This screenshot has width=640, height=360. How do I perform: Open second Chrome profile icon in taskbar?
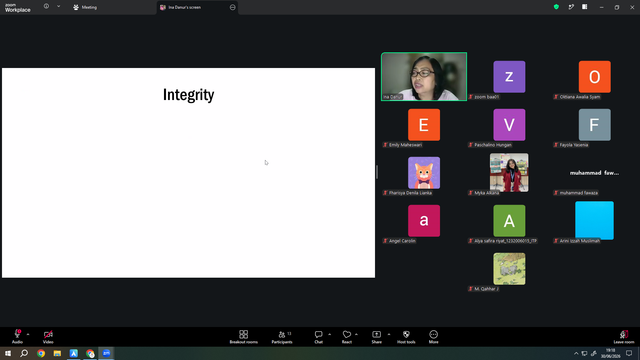90,353
